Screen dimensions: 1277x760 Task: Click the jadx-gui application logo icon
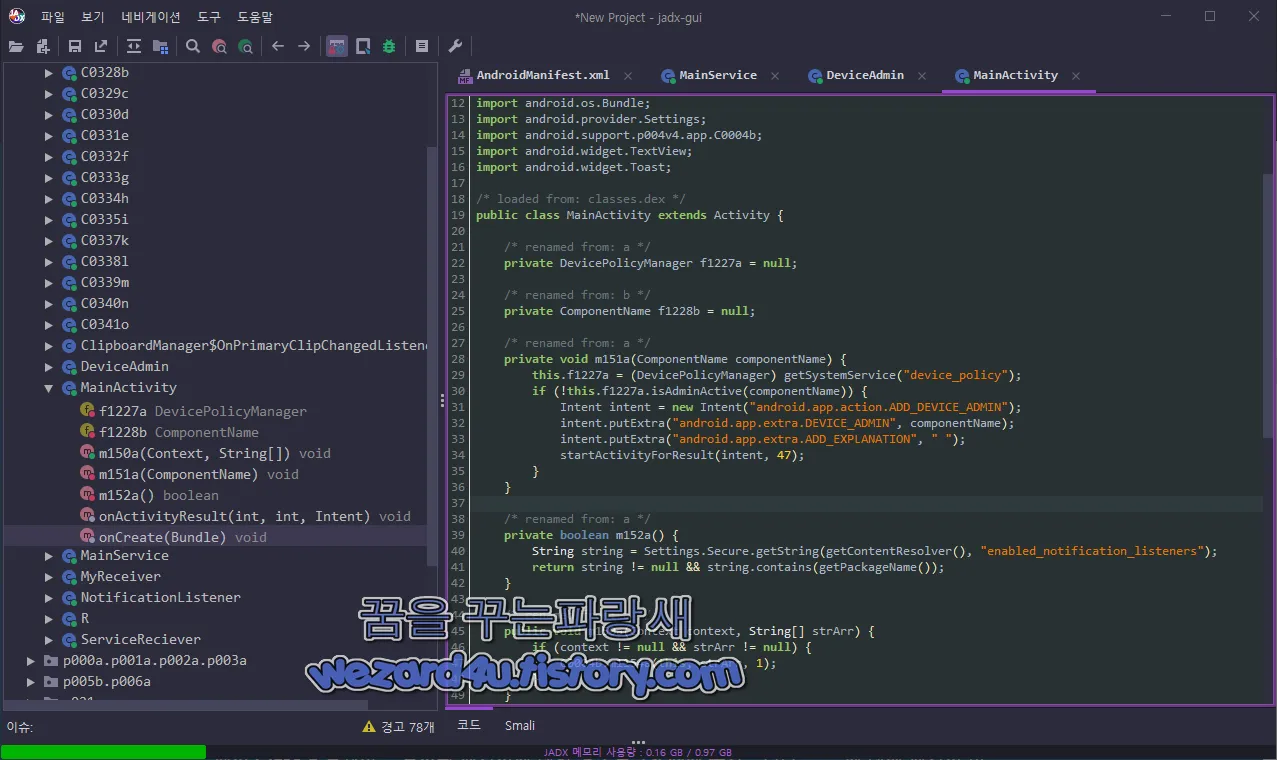(x=17, y=16)
